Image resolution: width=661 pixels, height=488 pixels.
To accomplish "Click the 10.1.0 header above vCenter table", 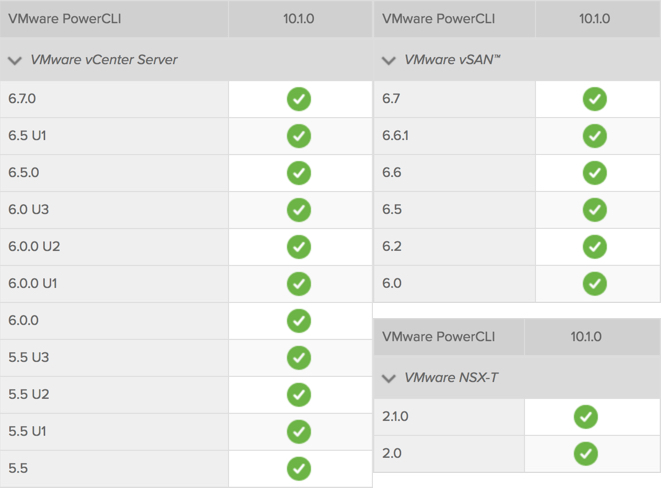I will [x=299, y=18].
